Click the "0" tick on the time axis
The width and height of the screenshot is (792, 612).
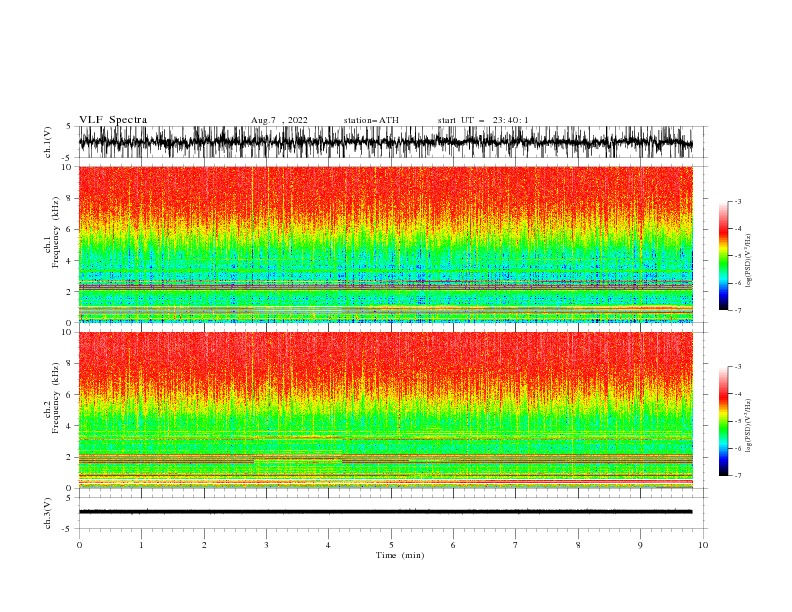79,545
